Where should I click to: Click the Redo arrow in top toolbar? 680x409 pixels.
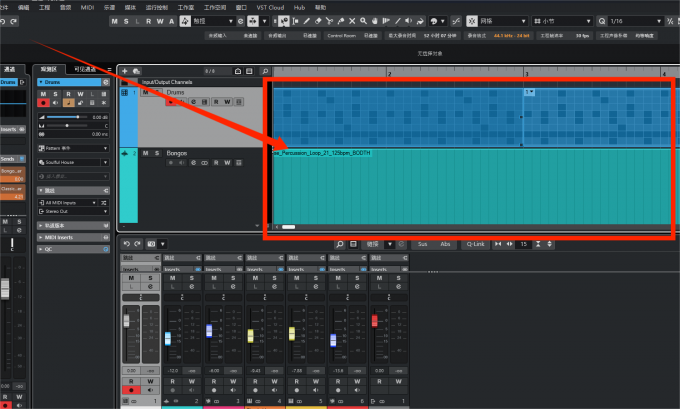[14, 21]
